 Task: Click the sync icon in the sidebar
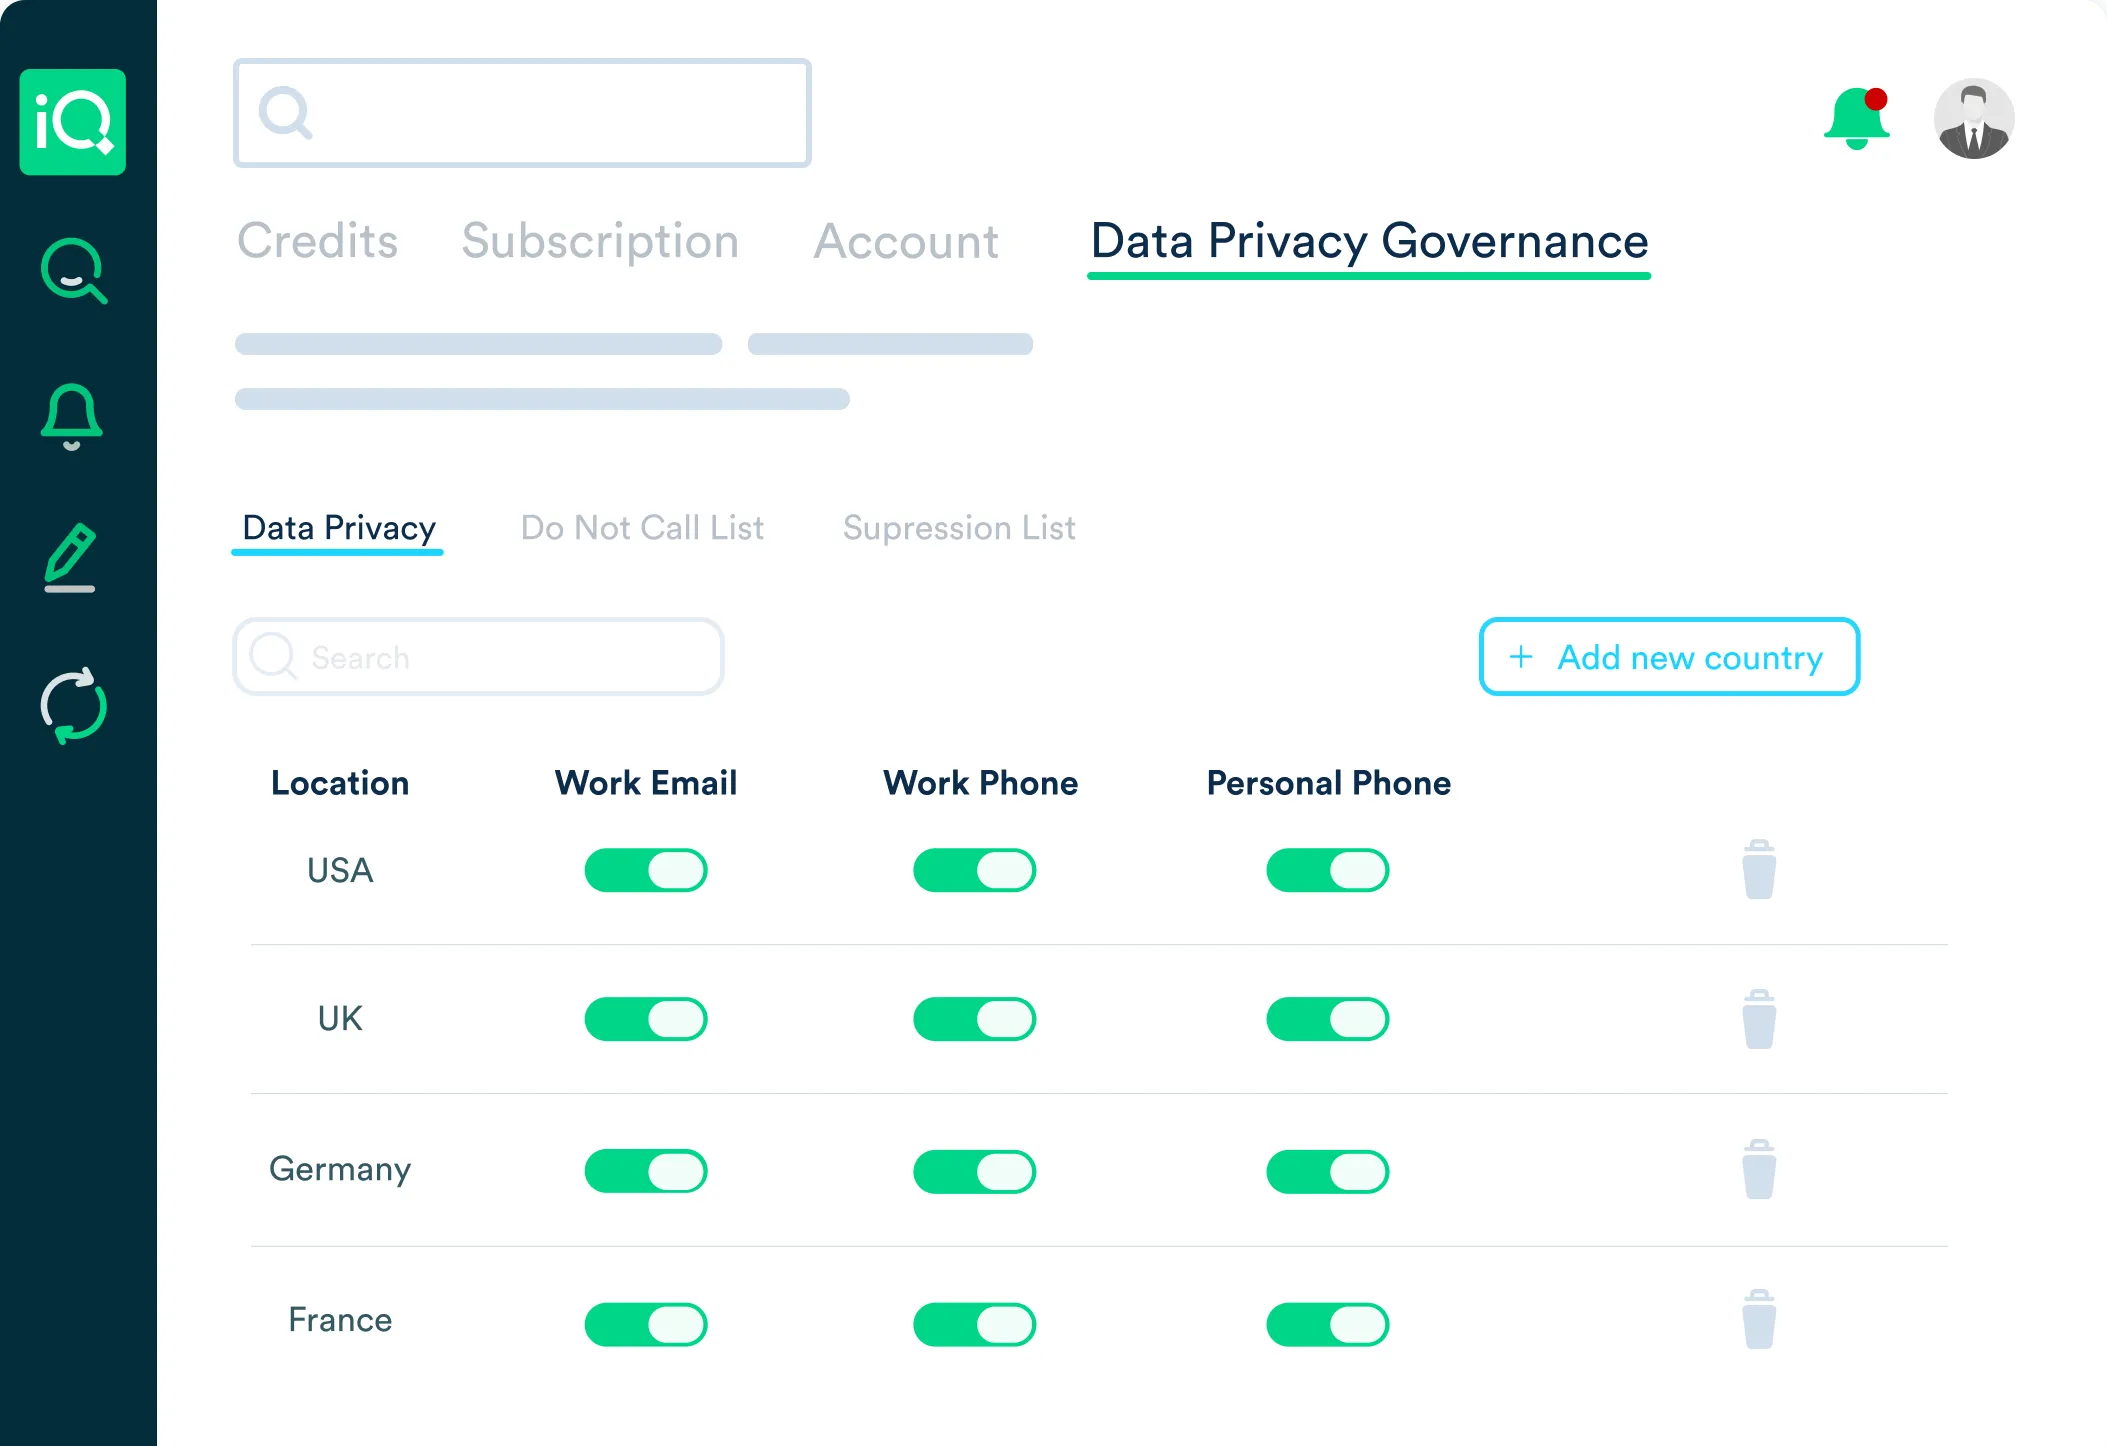(71, 705)
